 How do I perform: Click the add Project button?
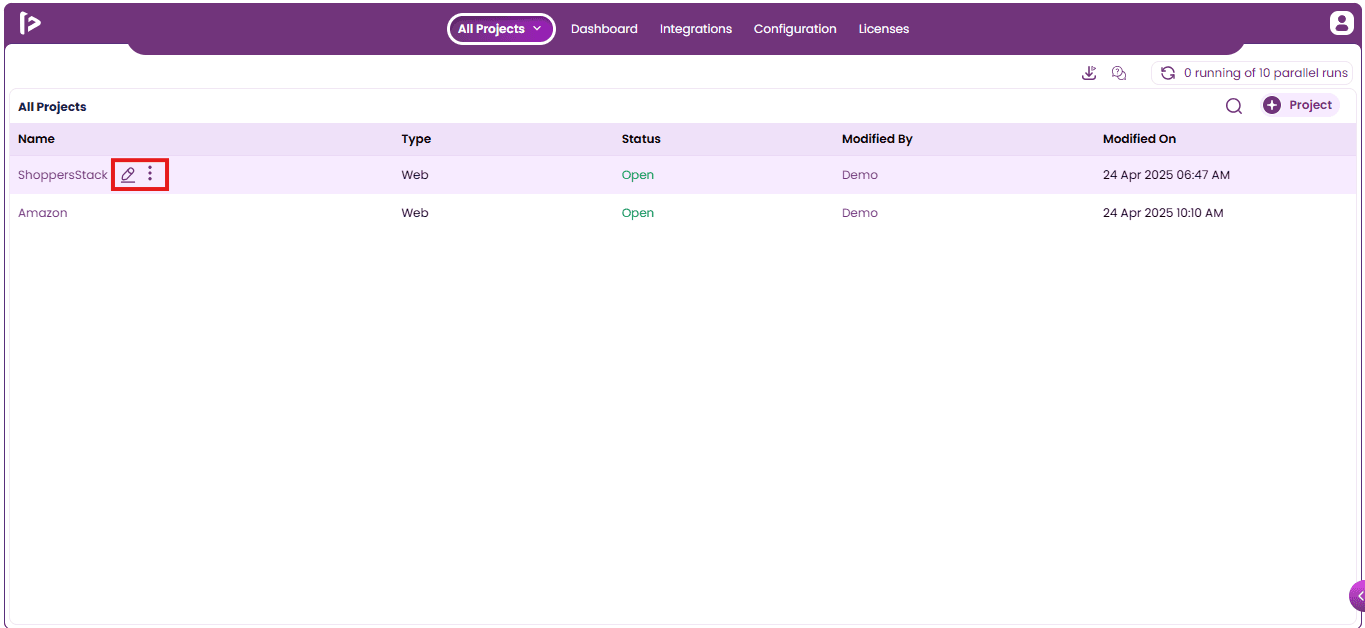pyautogui.click(x=1299, y=105)
